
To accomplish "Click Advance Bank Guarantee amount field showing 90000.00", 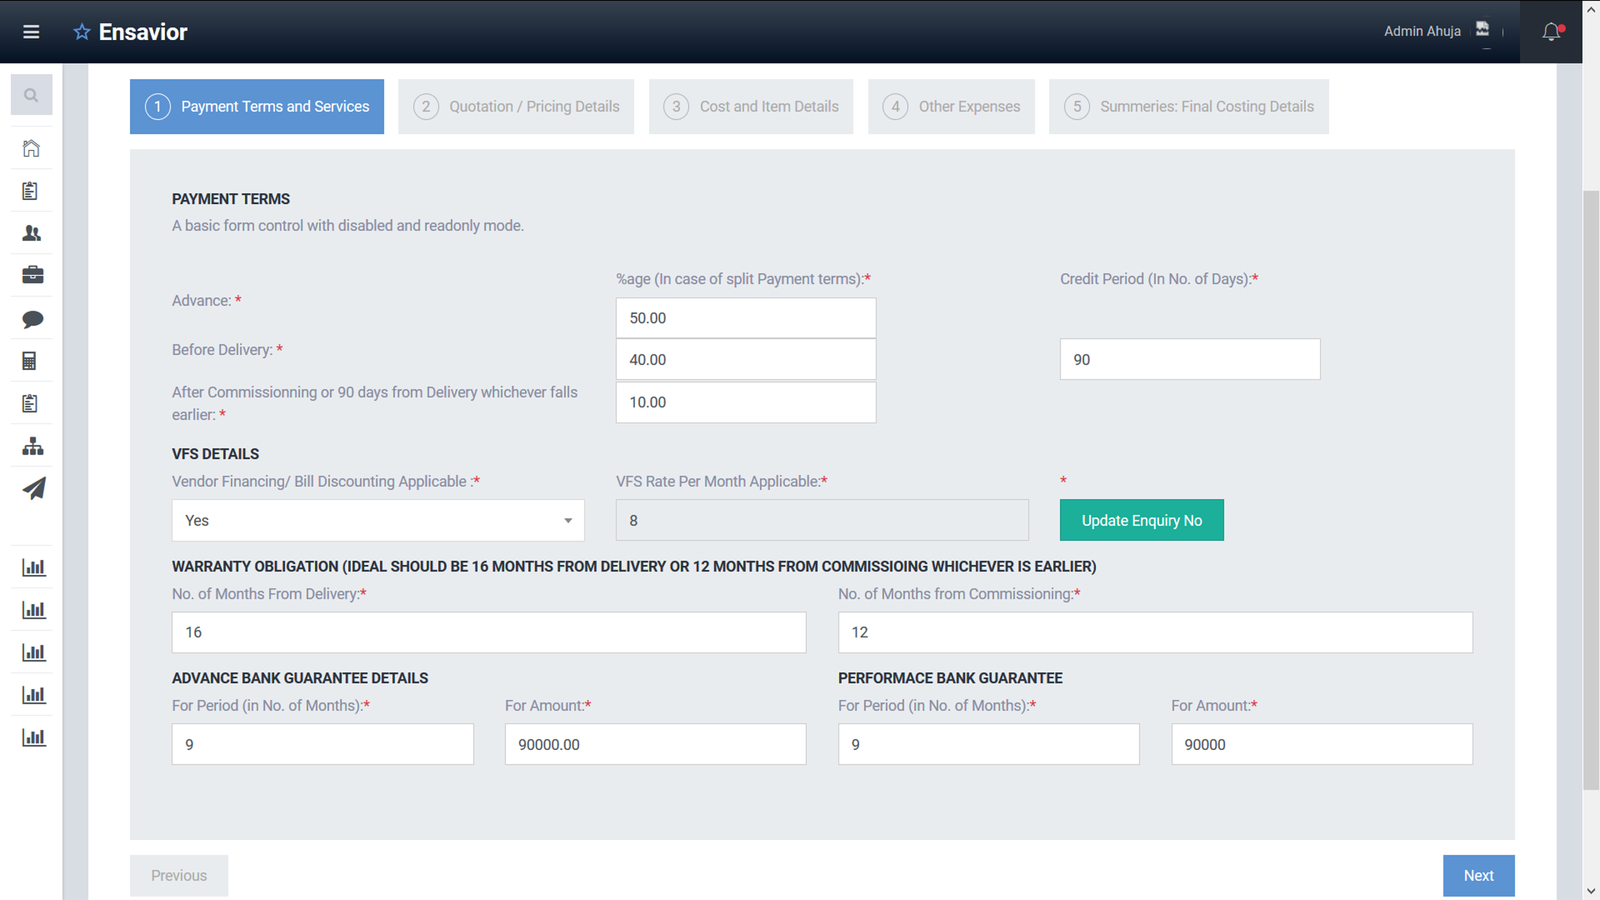I will pyautogui.click(x=656, y=744).
